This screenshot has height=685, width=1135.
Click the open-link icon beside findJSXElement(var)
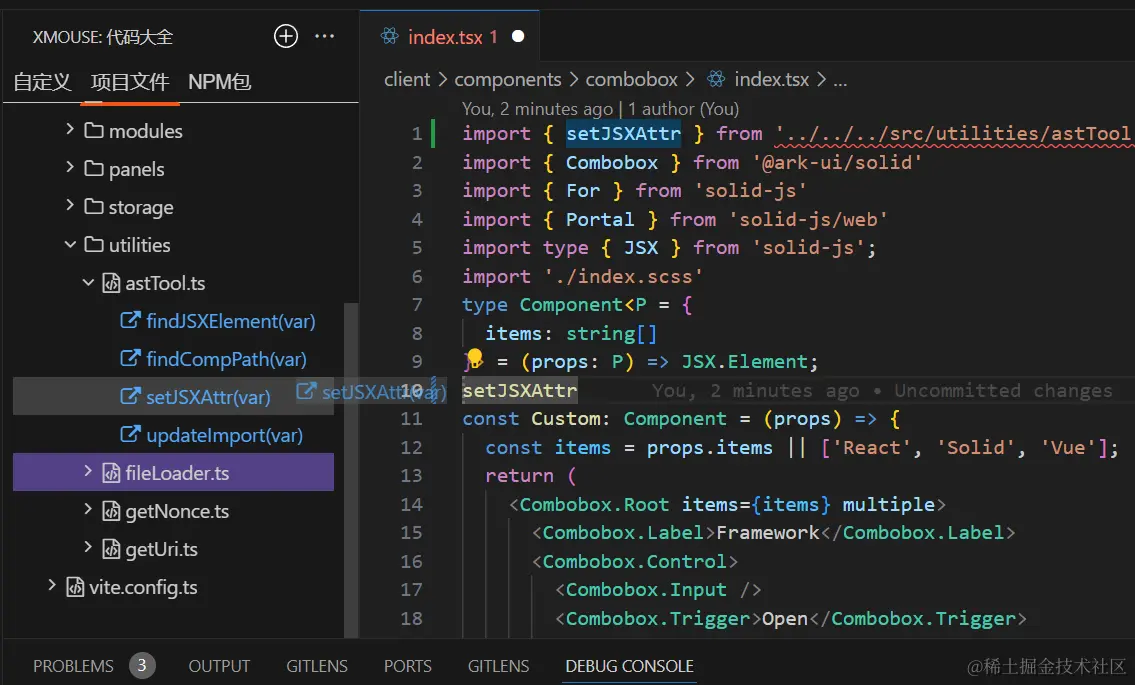point(130,321)
